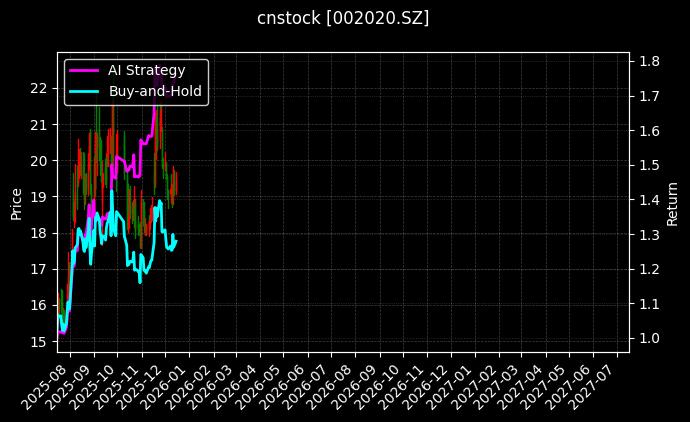Click the 1.4 return tick label
This screenshot has height=422, width=690.
(648, 200)
